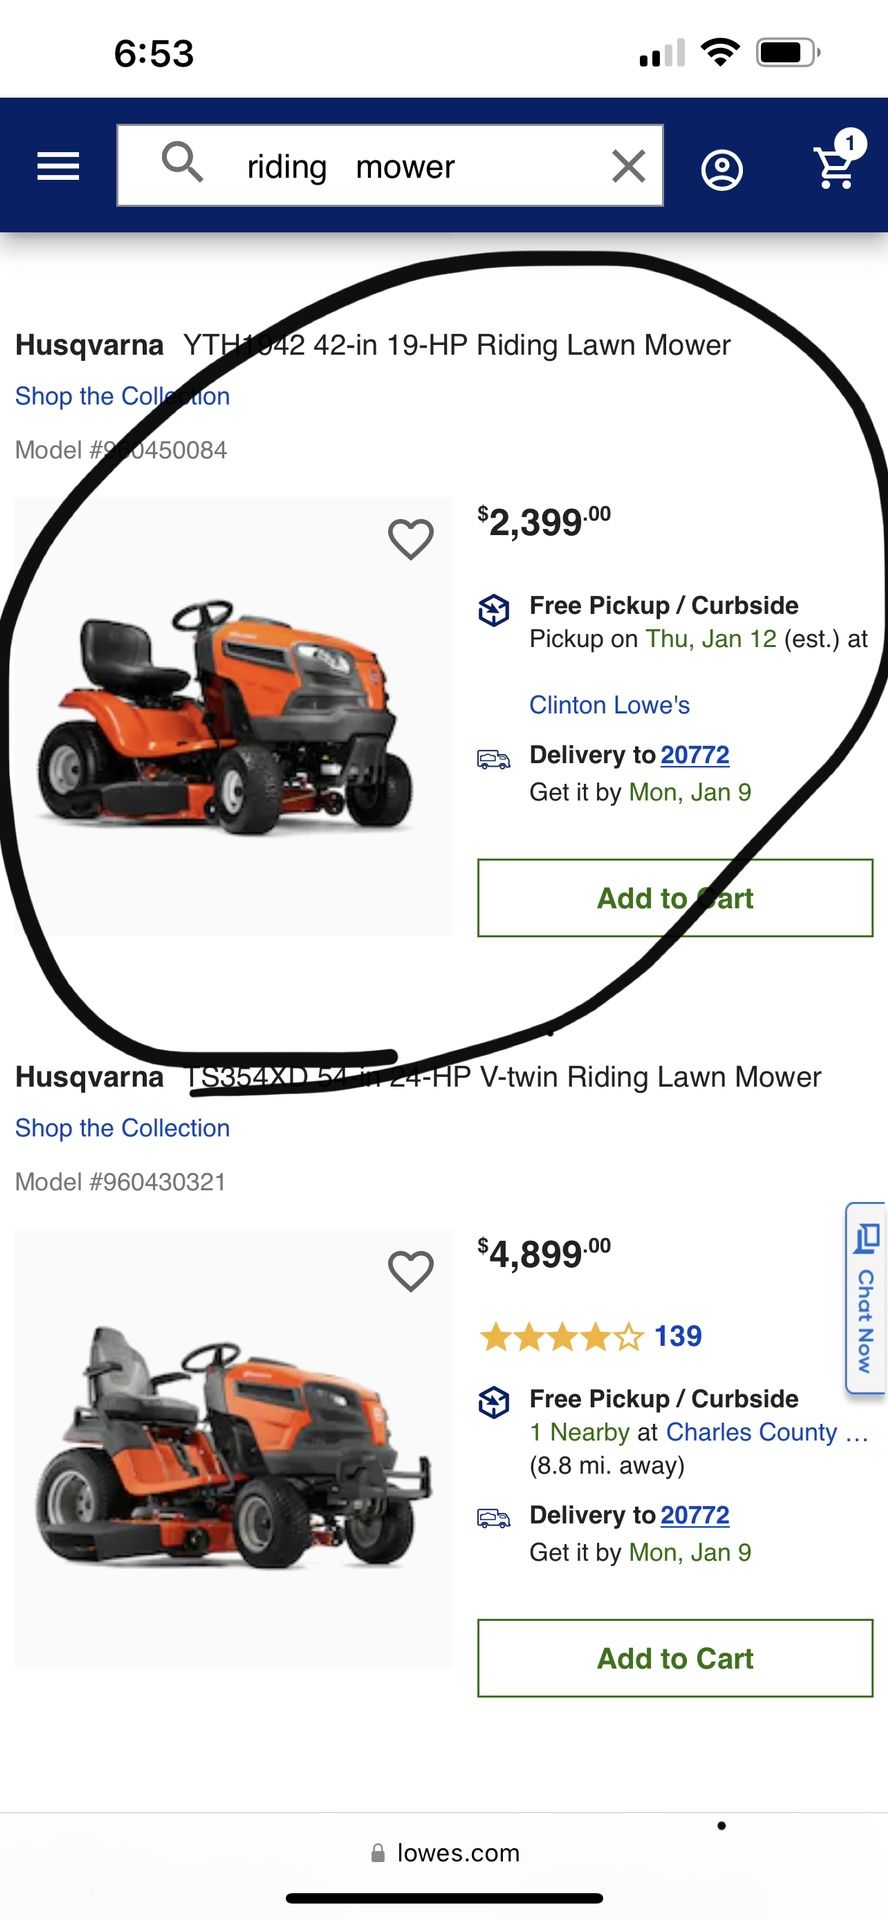
Task: Open the Chat Now side tab
Action: [x=866, y=1298]
